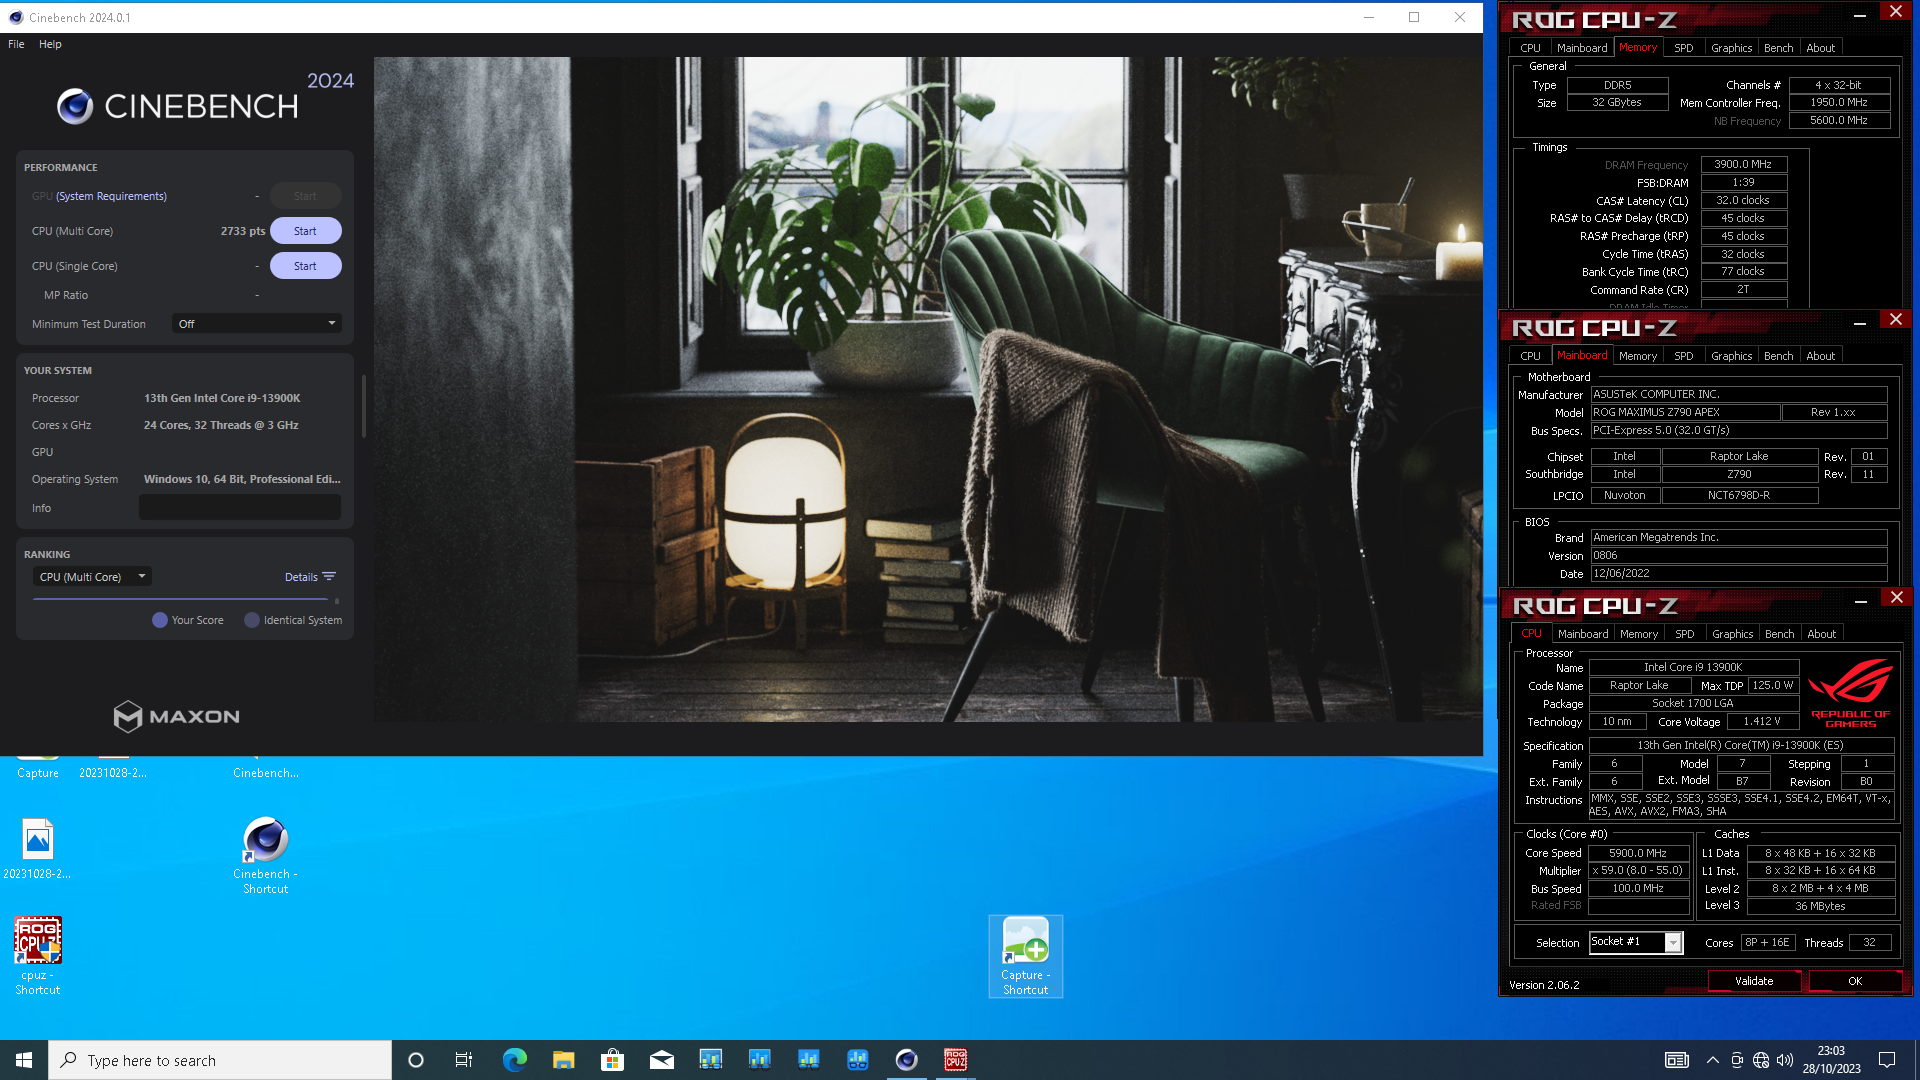The height and width of the screenshot is (1080, 1920).
Task: Click the Validate button in CPU-Z
Action: [1754, 981]
